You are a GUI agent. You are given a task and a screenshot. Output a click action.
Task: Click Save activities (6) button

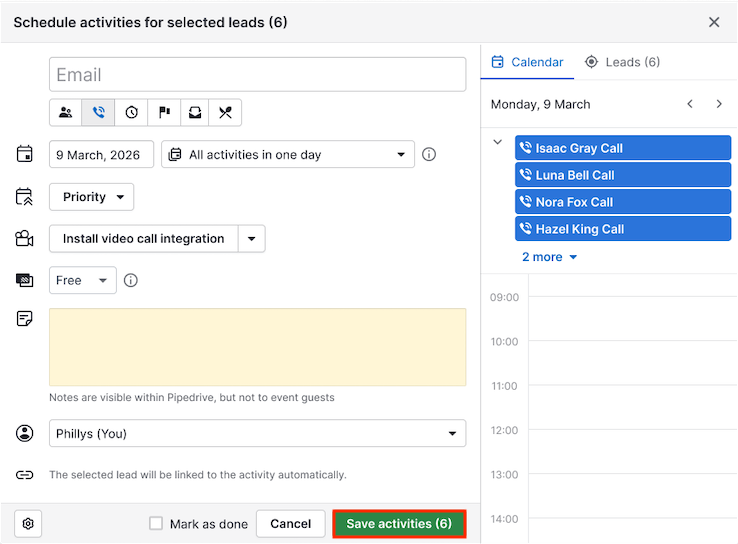(399, 524)
